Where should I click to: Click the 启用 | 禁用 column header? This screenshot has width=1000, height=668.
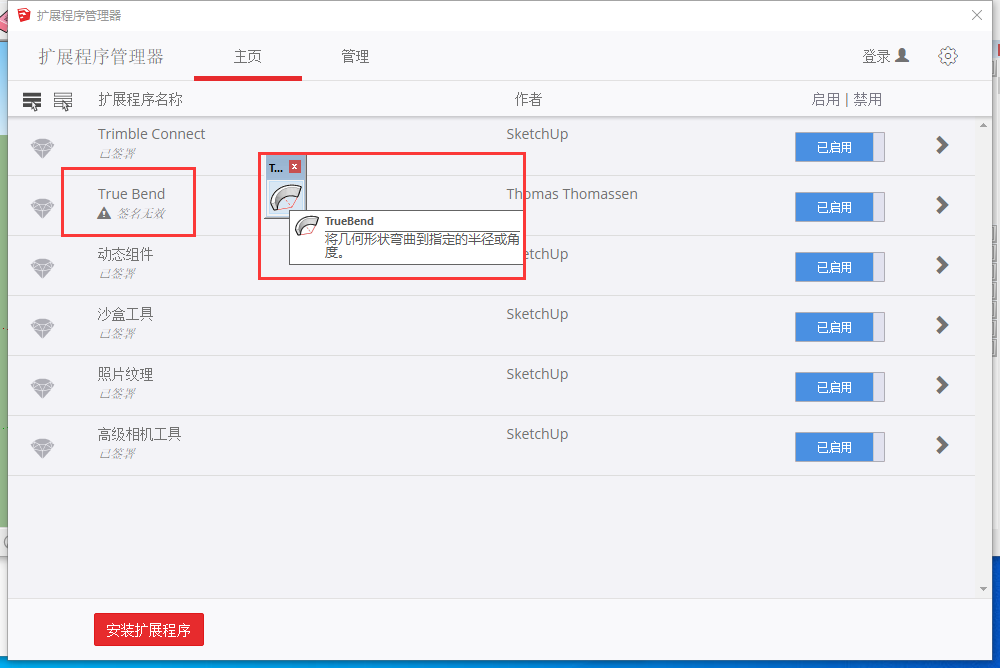click(846, 100)
